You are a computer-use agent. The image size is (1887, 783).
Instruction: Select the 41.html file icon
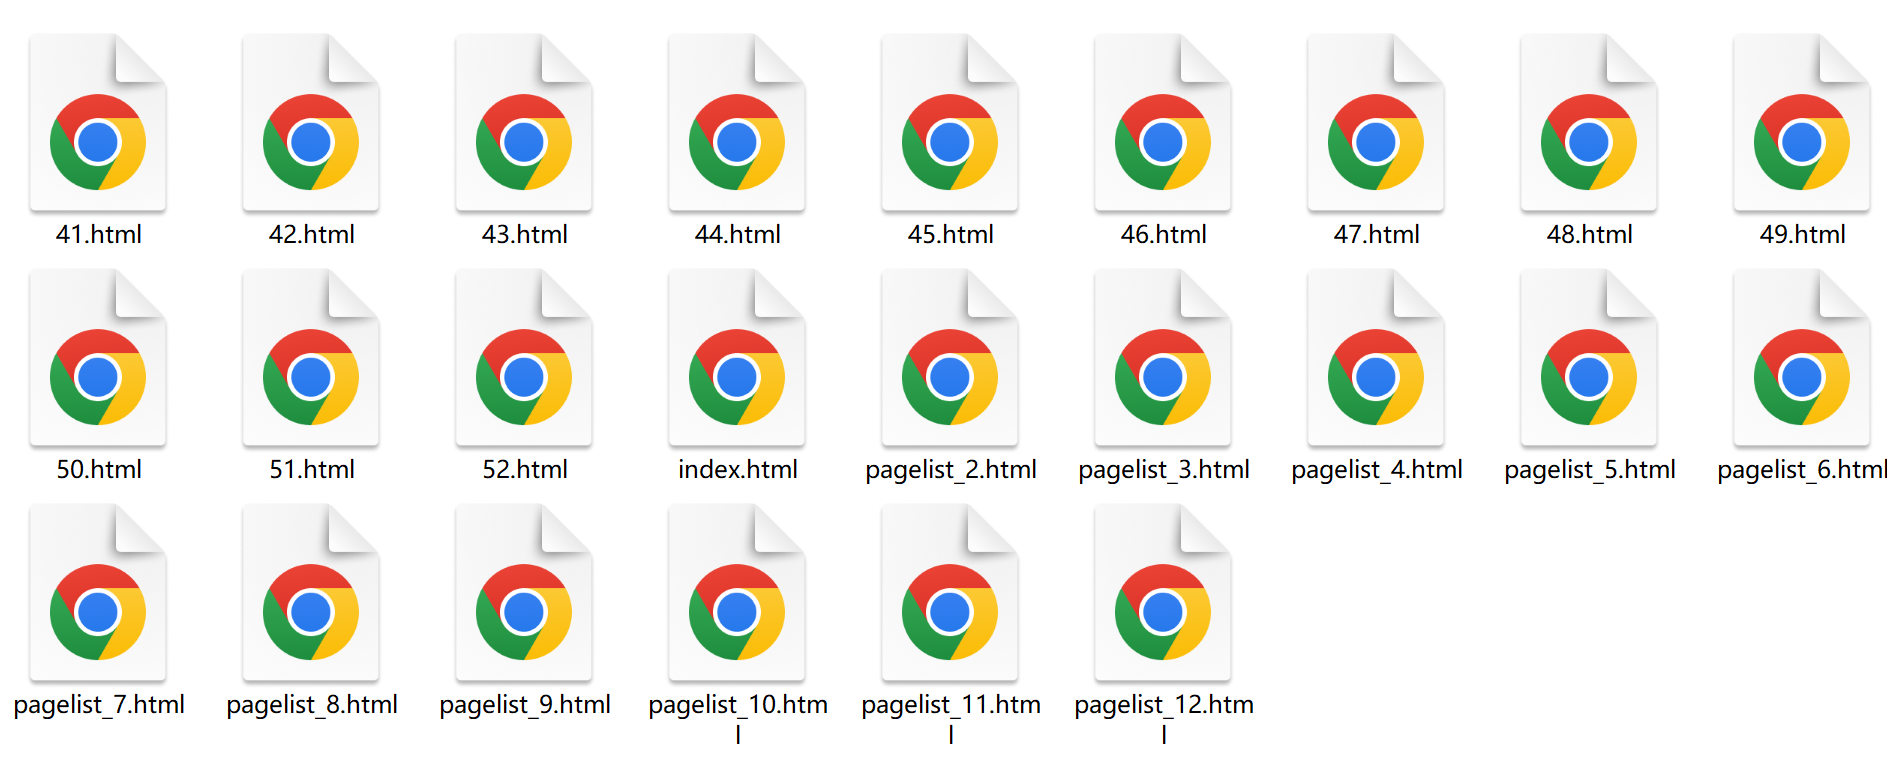[x=98, y=123]
